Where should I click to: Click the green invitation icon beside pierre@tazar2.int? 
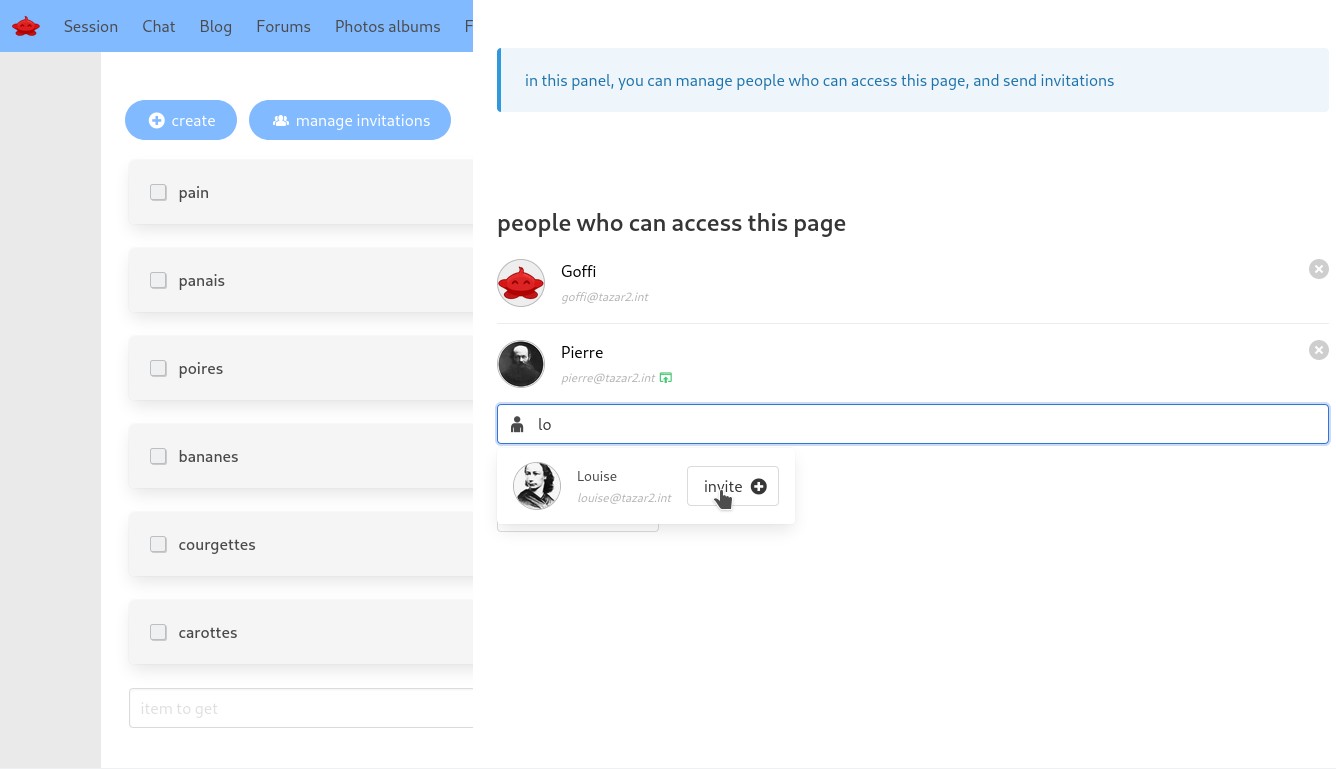point(666,378)
